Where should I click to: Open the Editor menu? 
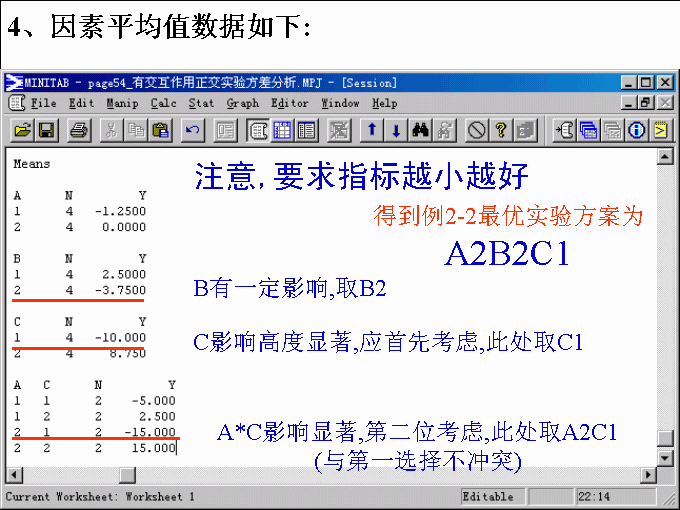click(290, 103)
